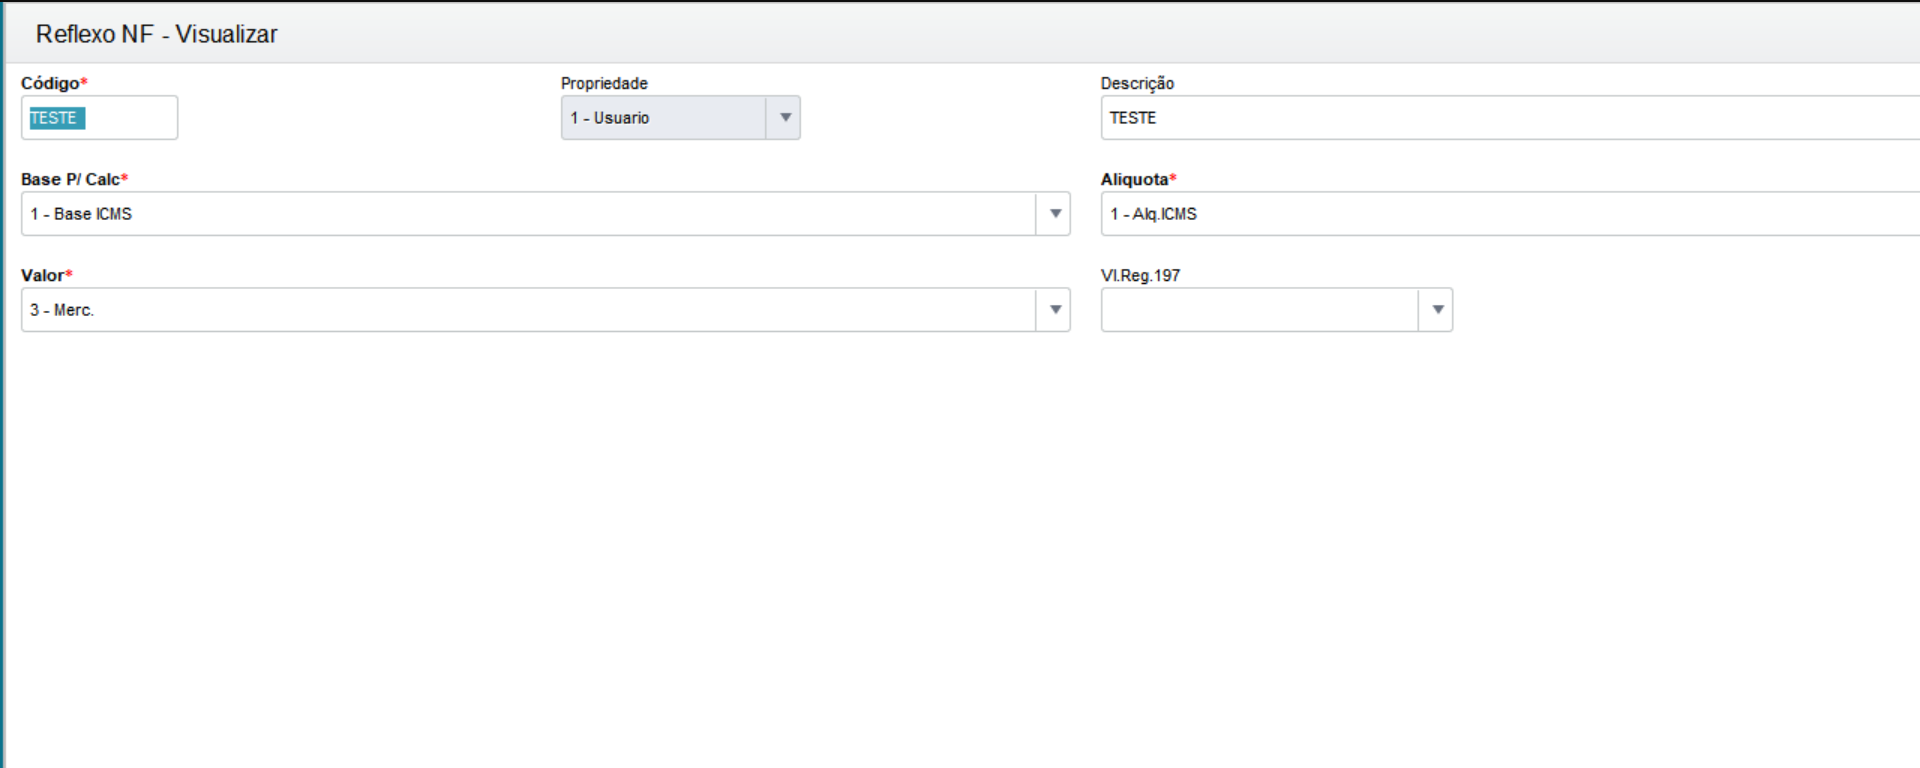
Task: Click the Base P/ Calc label
Action: pyautogui.click(x=74, y=179)
